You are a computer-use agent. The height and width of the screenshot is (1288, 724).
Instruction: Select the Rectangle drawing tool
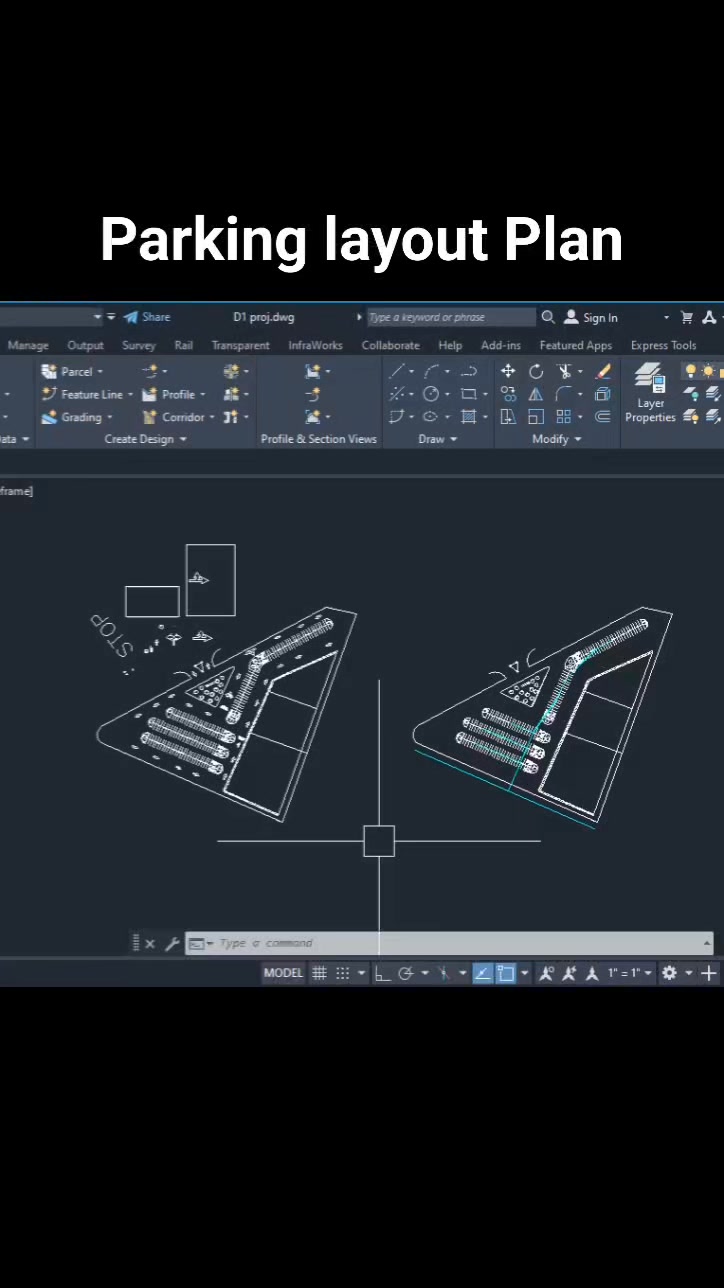468,394
